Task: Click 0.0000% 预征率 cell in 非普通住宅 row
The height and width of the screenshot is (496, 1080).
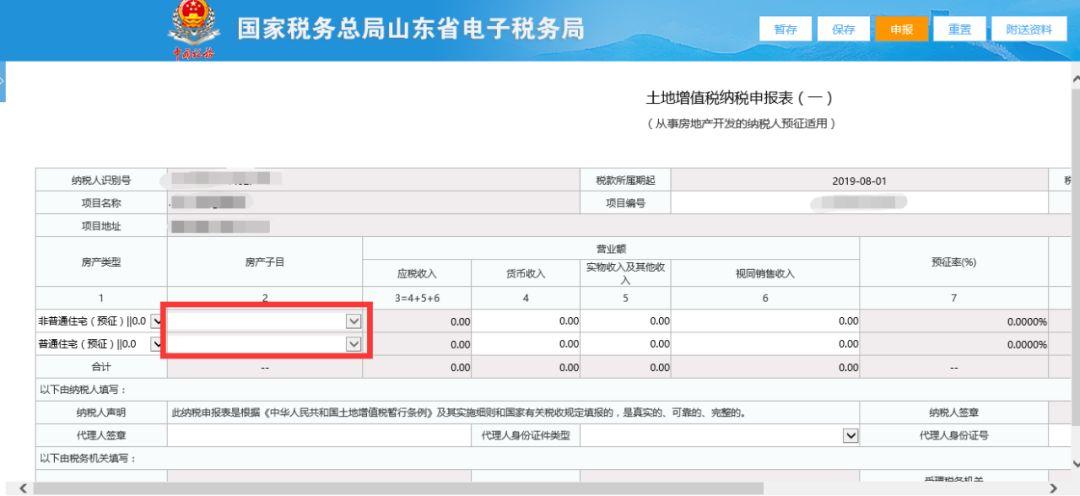Action: click(954, 321)
